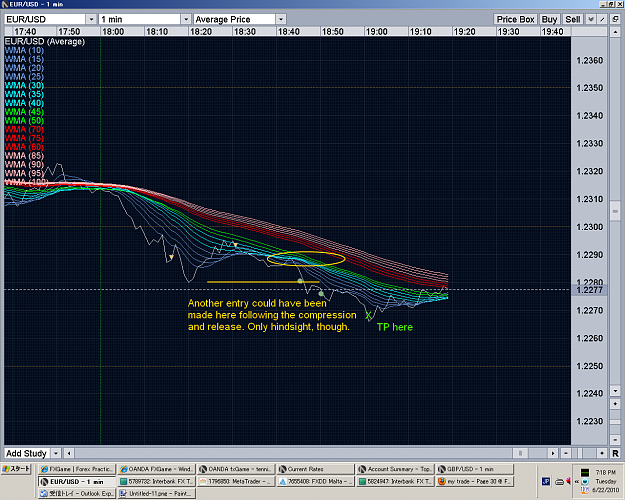
Task: Click the Windows Start button
Action: [x=16, y=469]
